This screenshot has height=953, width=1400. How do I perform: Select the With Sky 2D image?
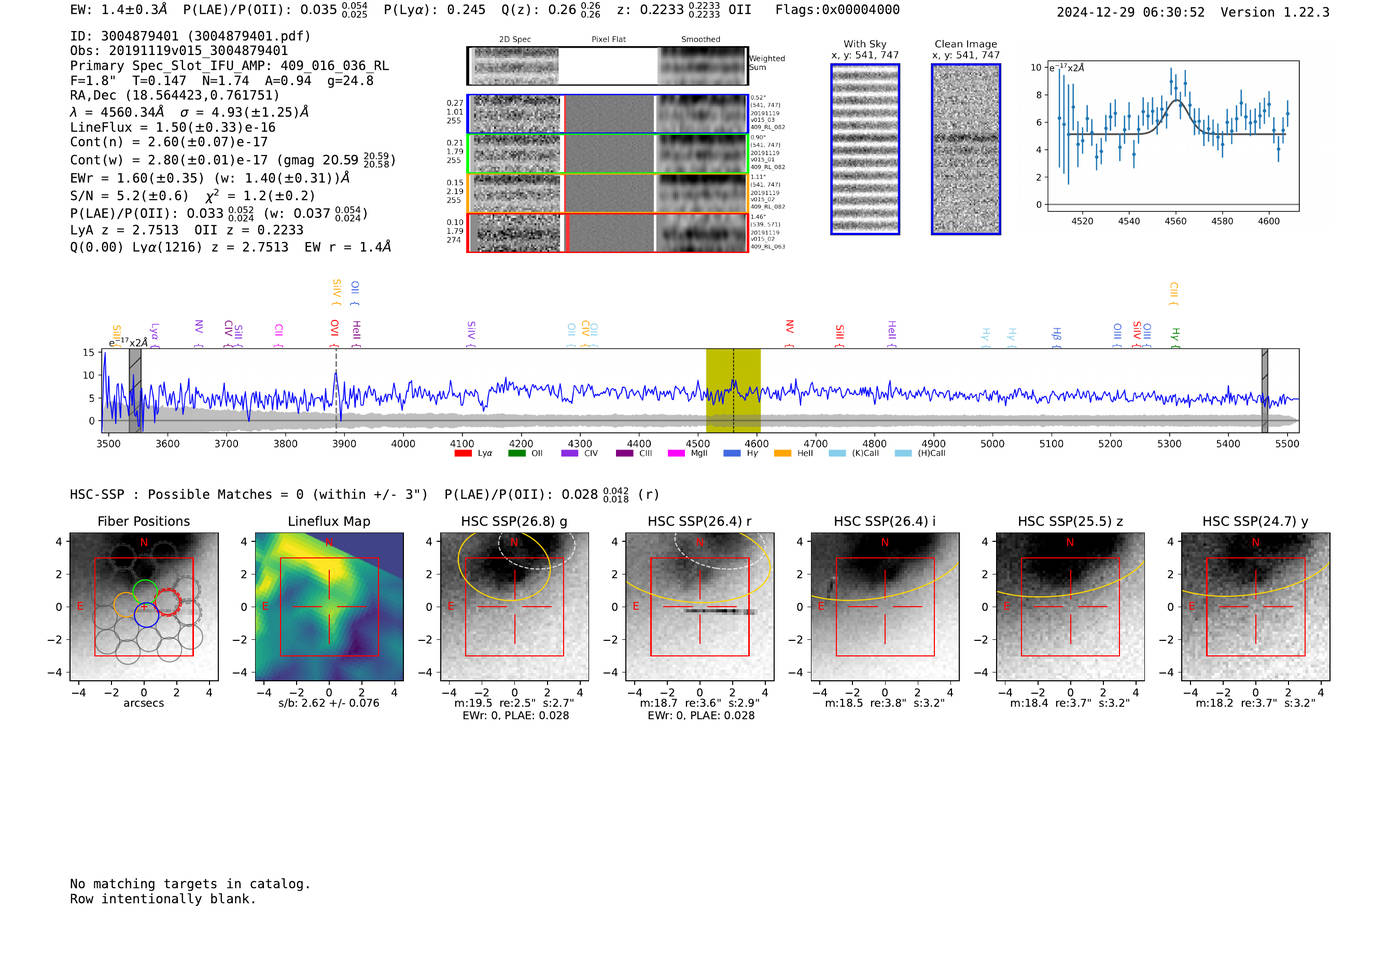pyautogui.click(x=865, y=149)
